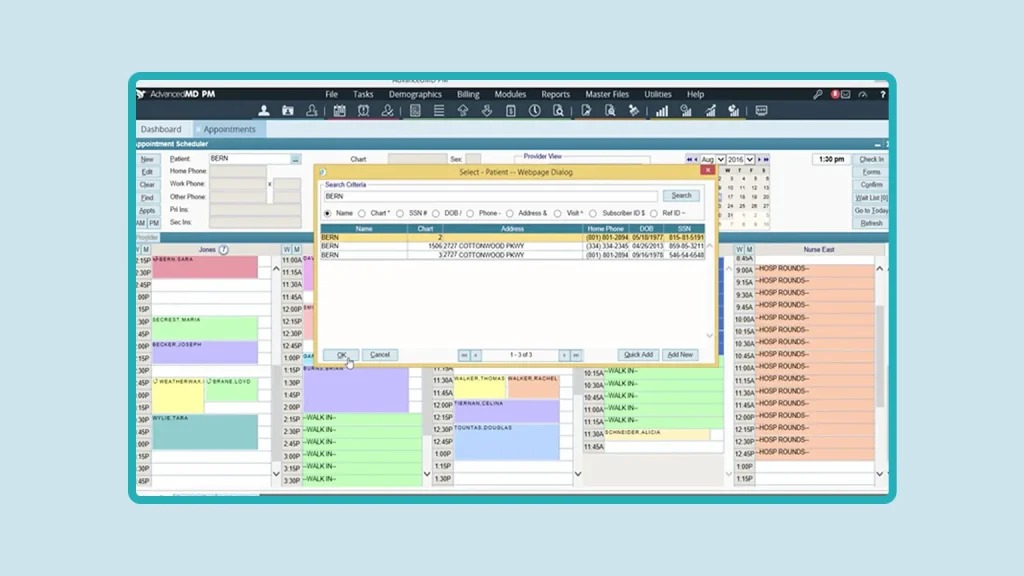
Task: Choose the Phone search radio button
Action: pos(470,213)
